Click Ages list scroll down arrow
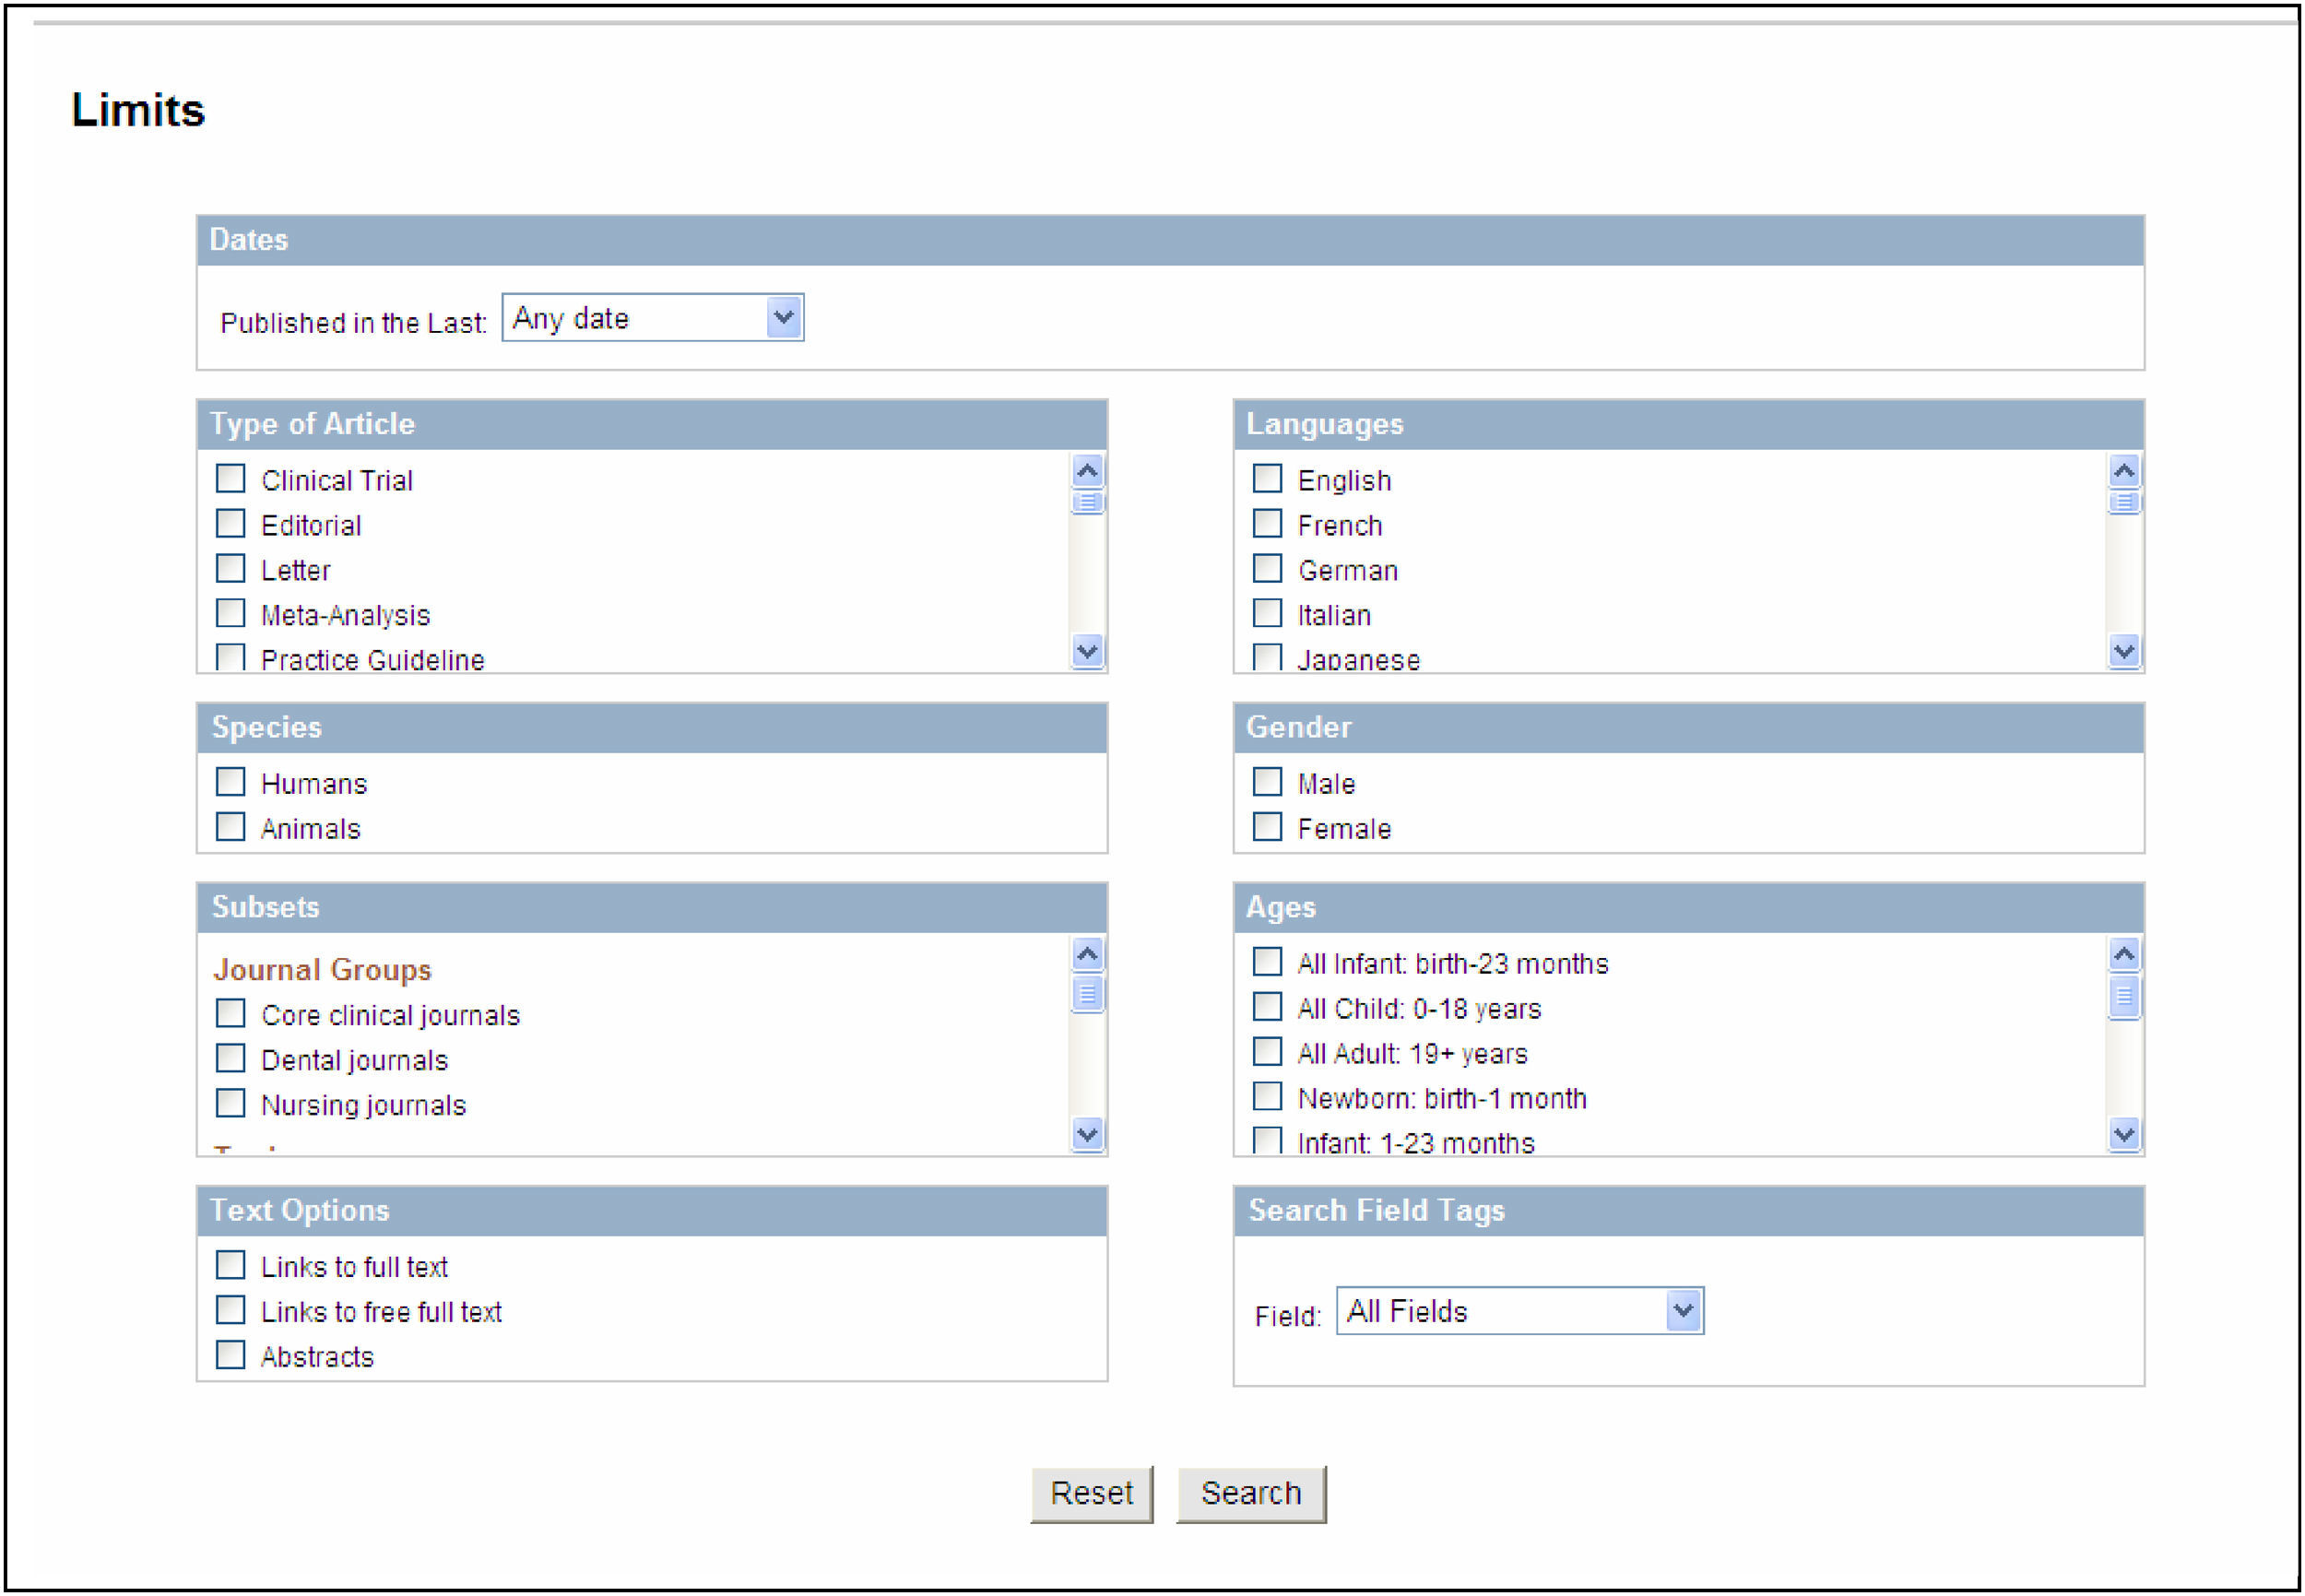Image resolution: width=2305 pixels, height=1596 pixels. tap(2123, 1134)
